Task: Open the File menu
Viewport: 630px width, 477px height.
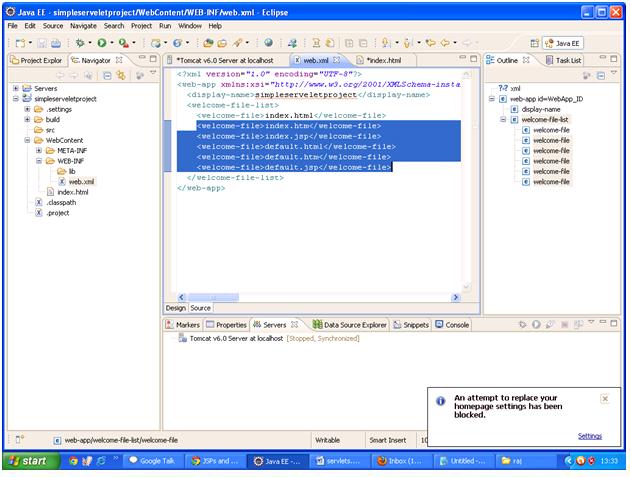Action: 12,26
